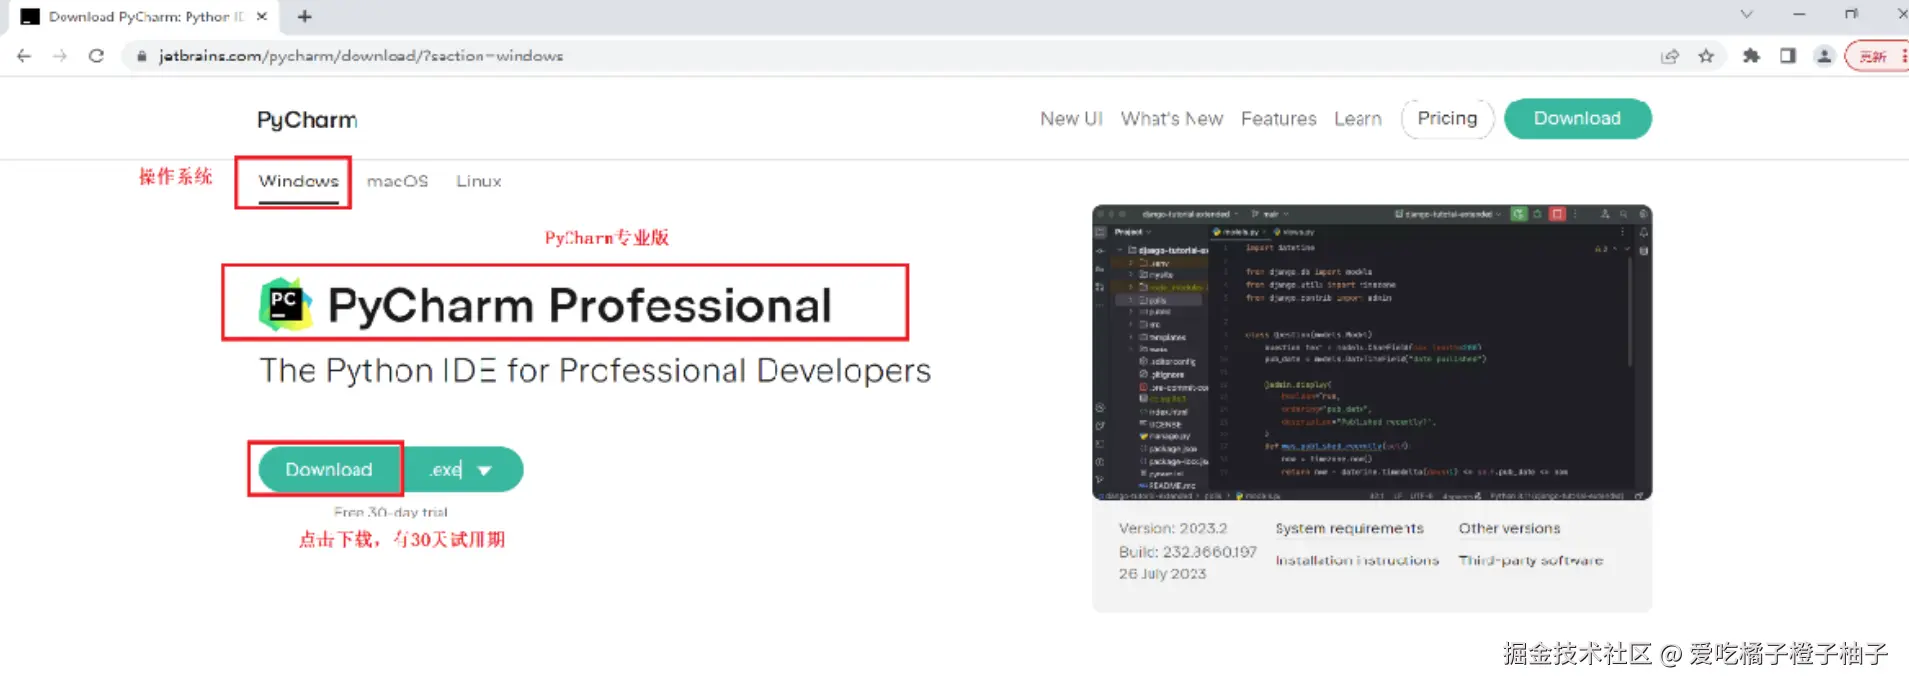
Task: Close the Download PyCharm tab
Action: (261, 16)
